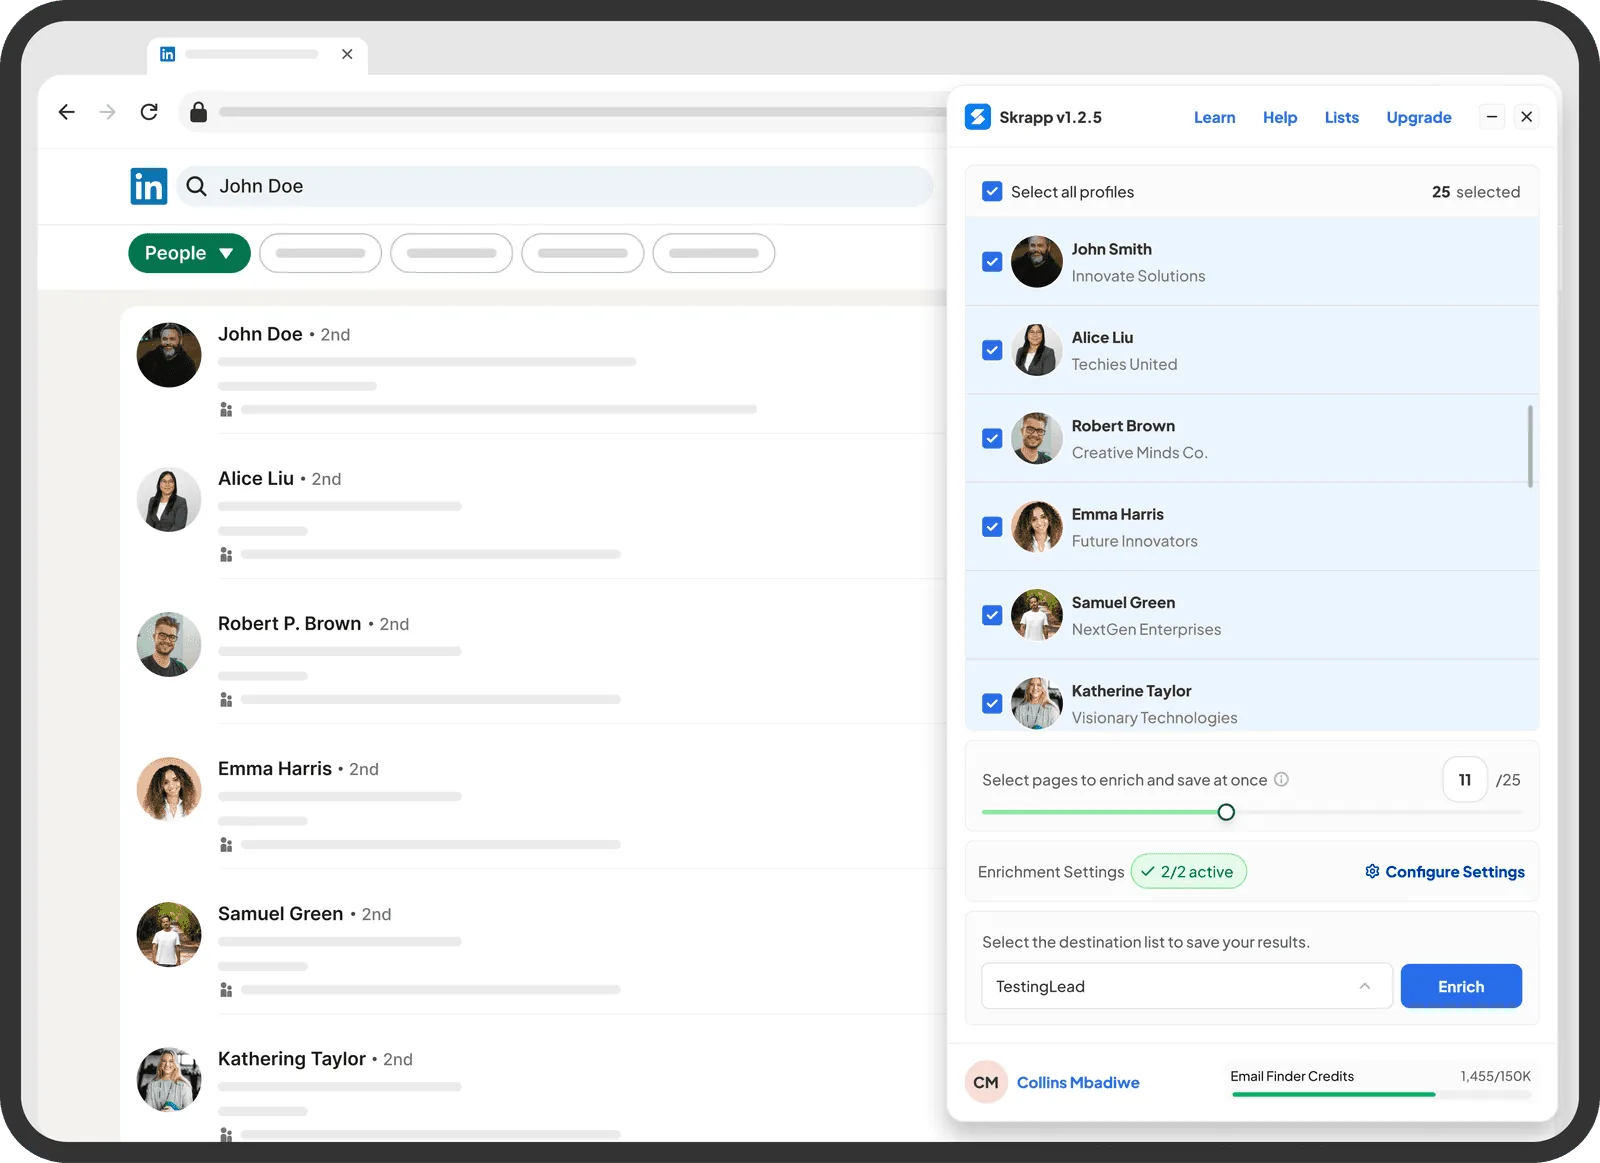
Task: Uncheck John Smith in Skrapp list
Action: tap(992, 262)
